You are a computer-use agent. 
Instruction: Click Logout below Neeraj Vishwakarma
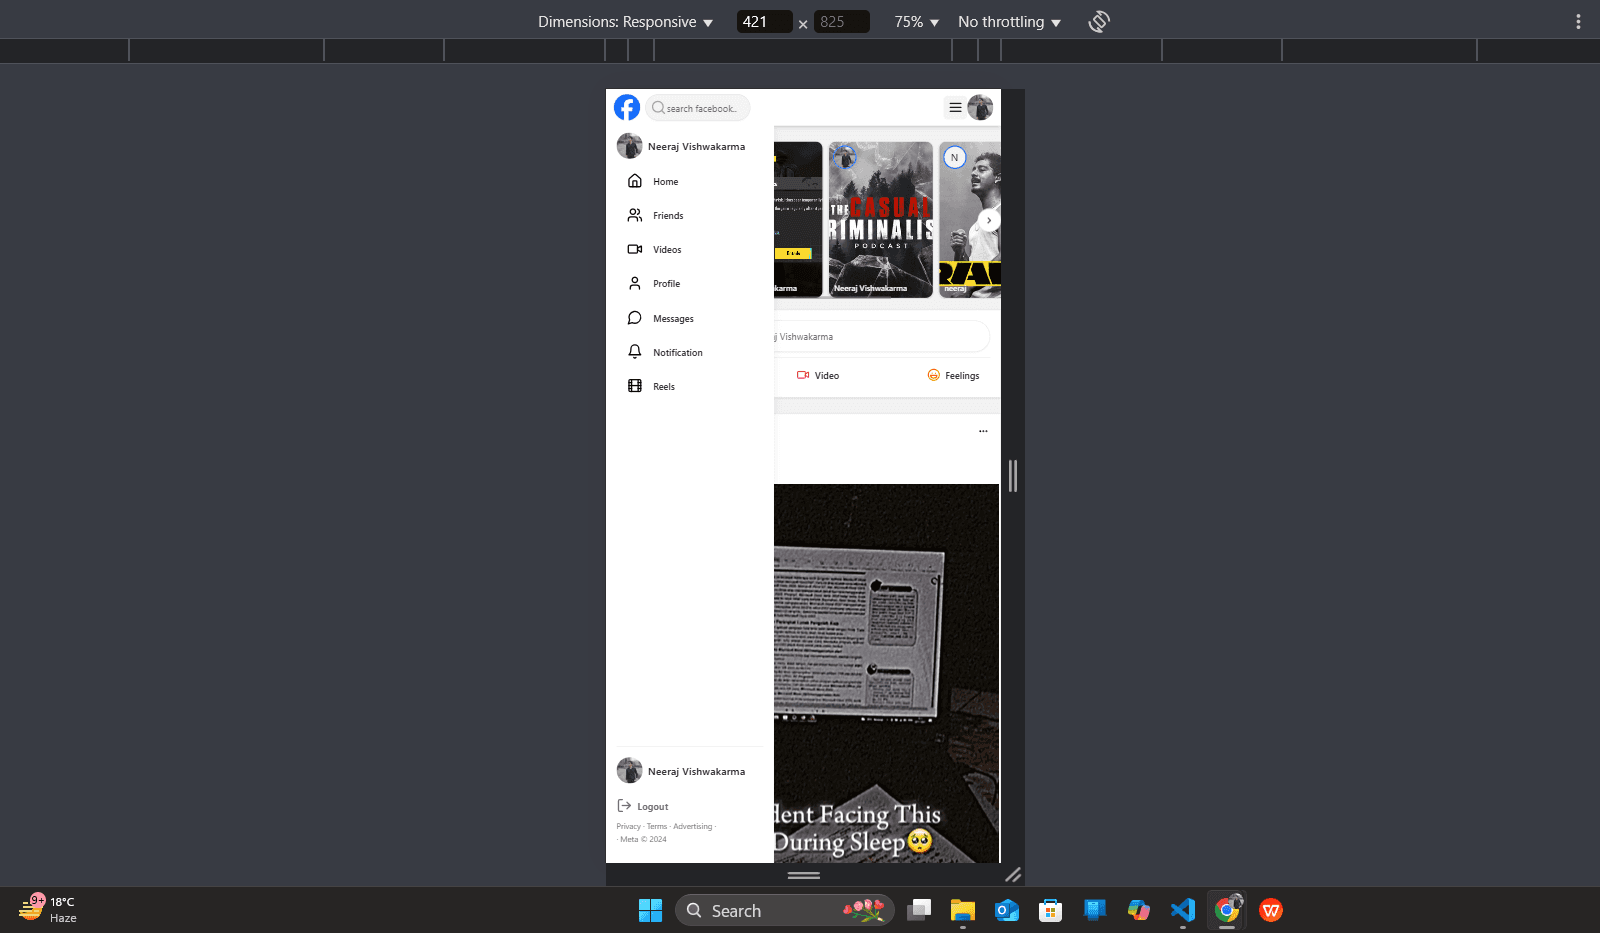click(x=649, y=806)
